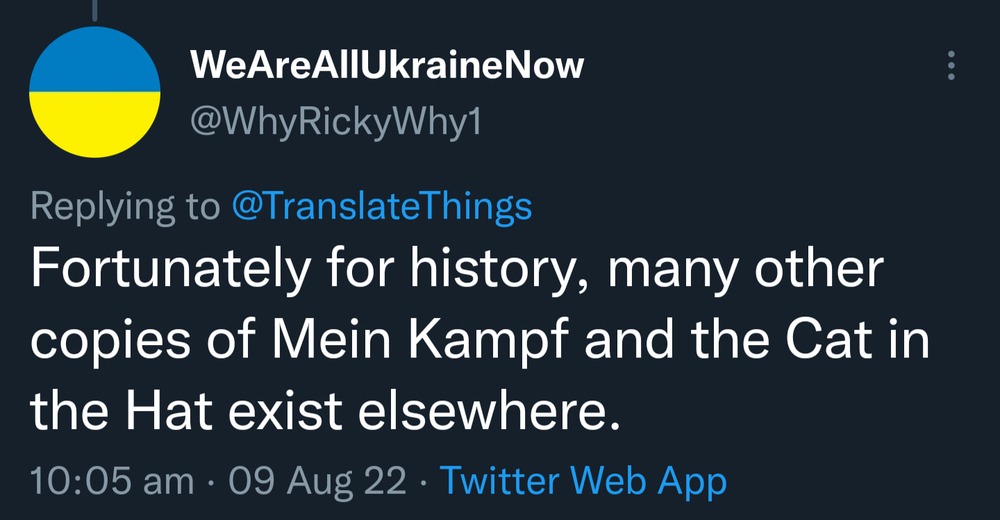The image size is (1000, 520).
Task: Click the "Replying to" label
Action: pos(125,206)
